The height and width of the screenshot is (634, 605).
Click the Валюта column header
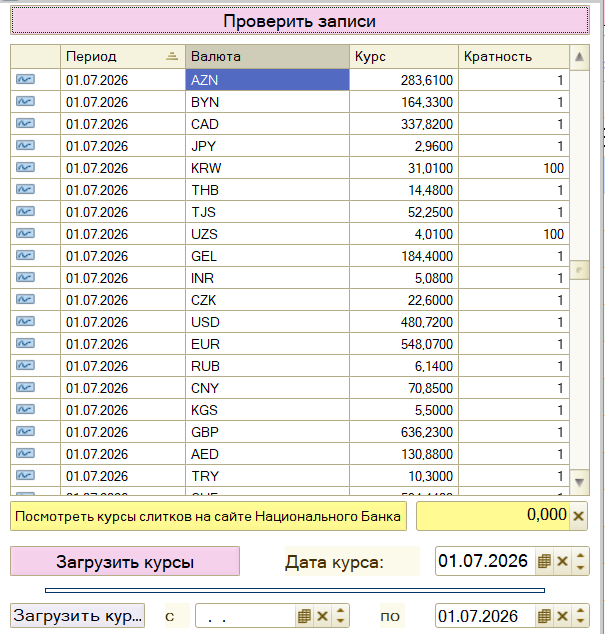point(267,56)
